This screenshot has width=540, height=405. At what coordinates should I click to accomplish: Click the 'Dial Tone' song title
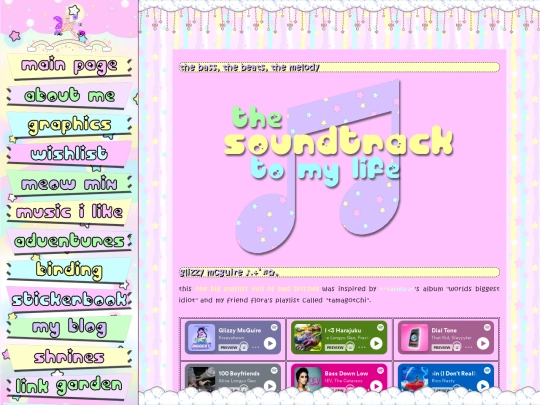[444, 330]
